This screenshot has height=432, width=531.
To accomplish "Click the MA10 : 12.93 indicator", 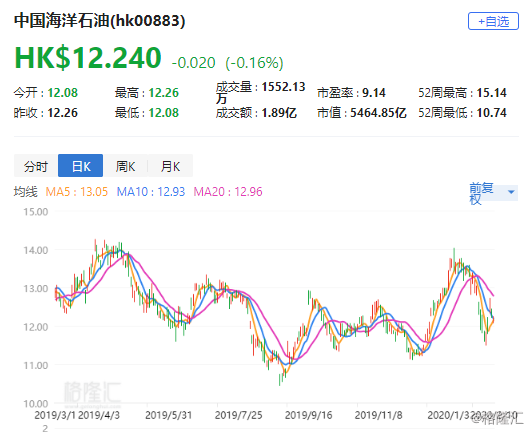I will pyautogui.click(x=151, y=192).
